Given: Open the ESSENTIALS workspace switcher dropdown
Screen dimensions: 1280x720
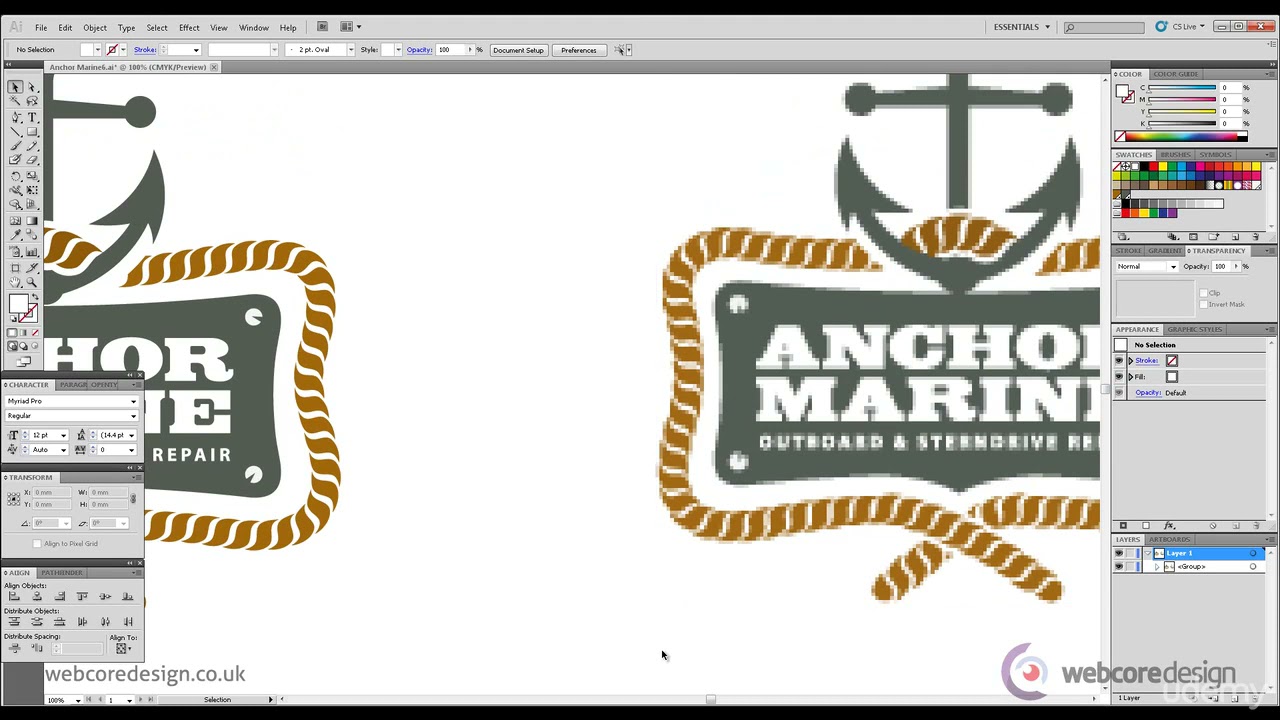Looking at the screenshot, I should 1021,27.
